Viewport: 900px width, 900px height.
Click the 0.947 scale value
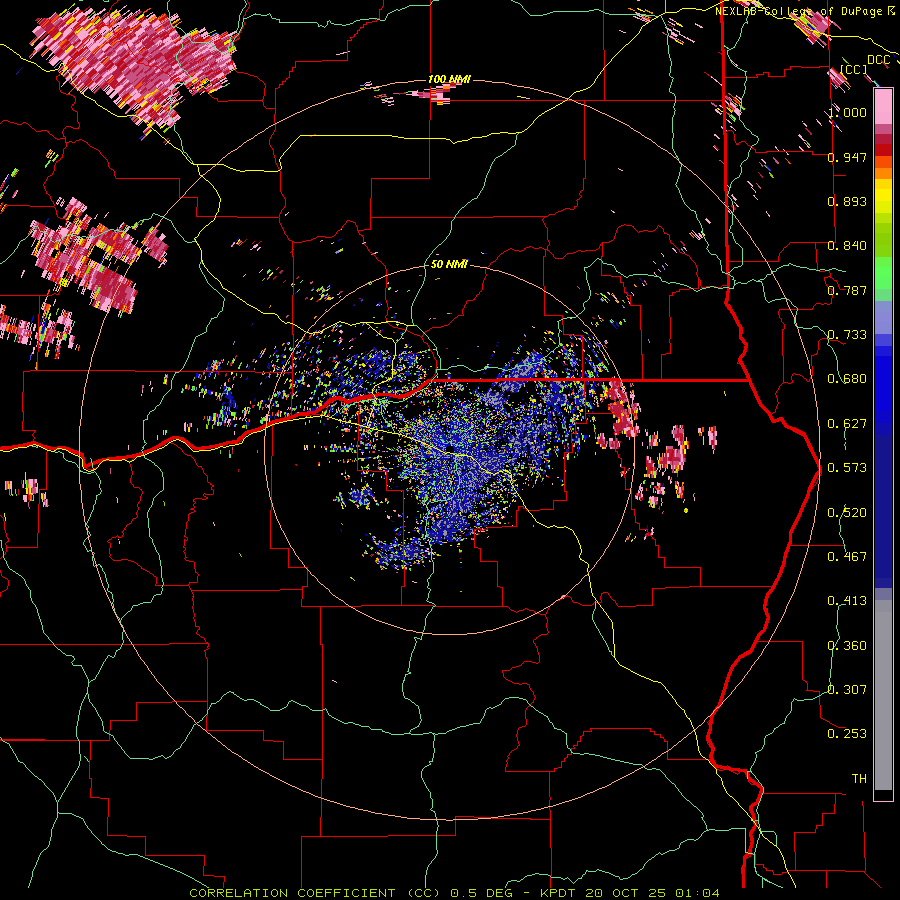point(847,157)
